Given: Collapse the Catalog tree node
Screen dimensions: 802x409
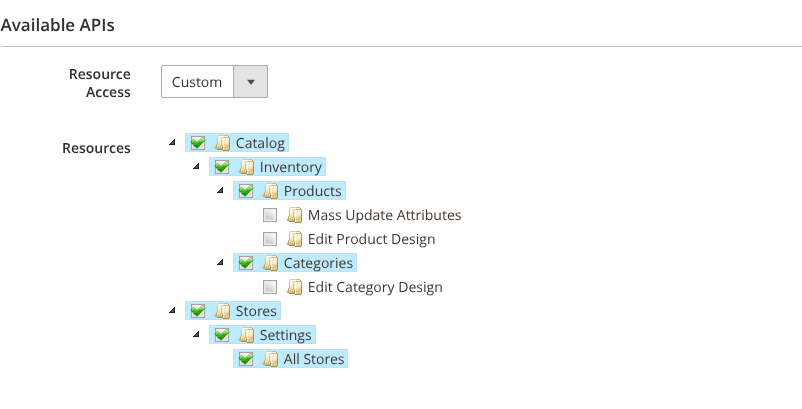Looking at the screenshot, I should coord(172,142).
